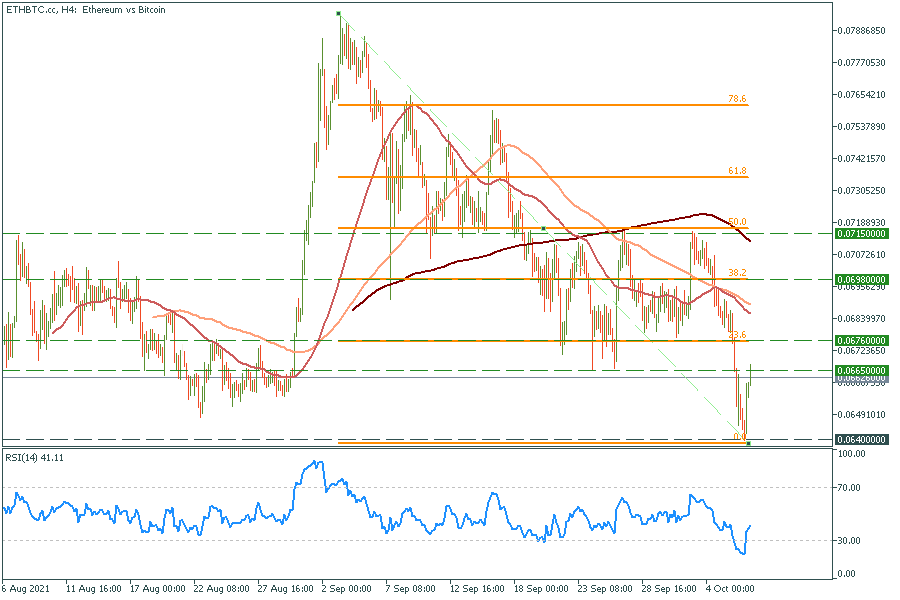Click the 0.06400000 support level tag
This screenshot has width=900, height=600.
point(860,439)
